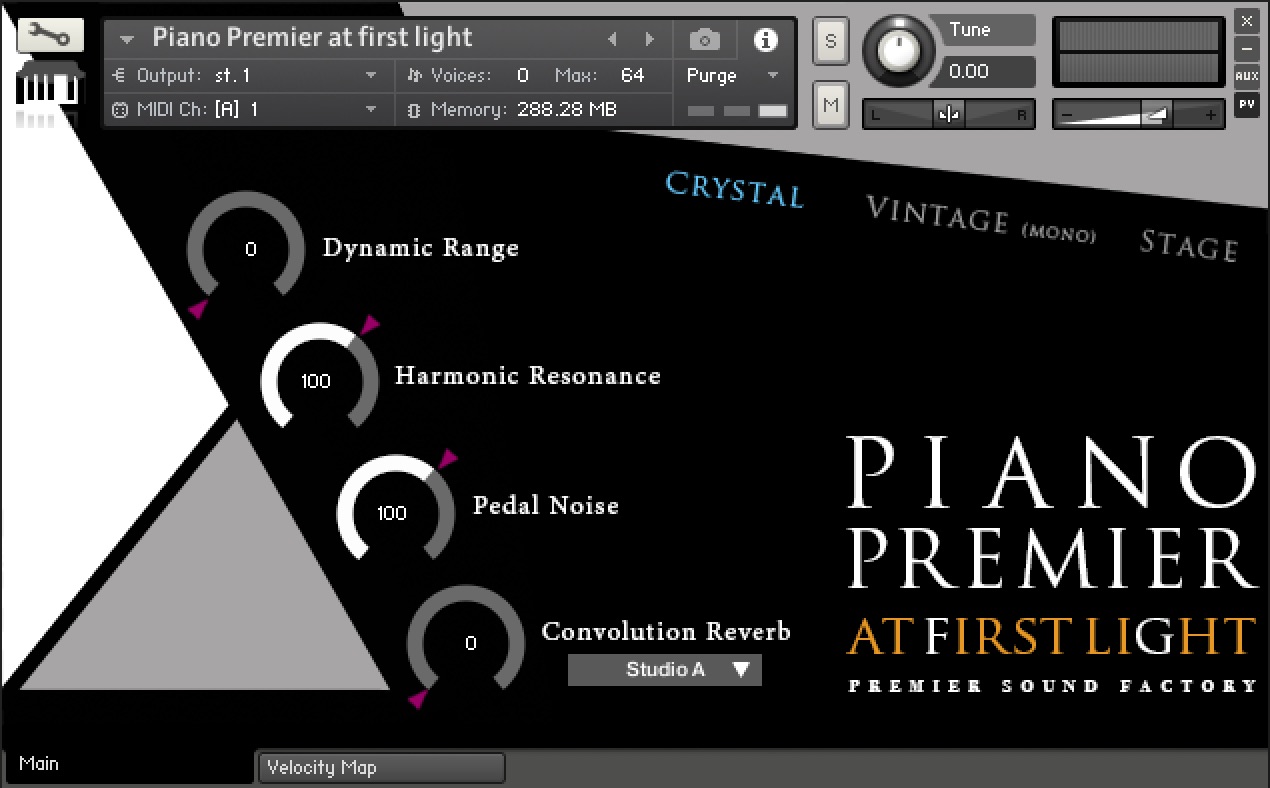Image resolution: width=1270 pixels, height=788 pixels.
Task: Open the MIDI Ch dropdown
Action: (371, 109)
